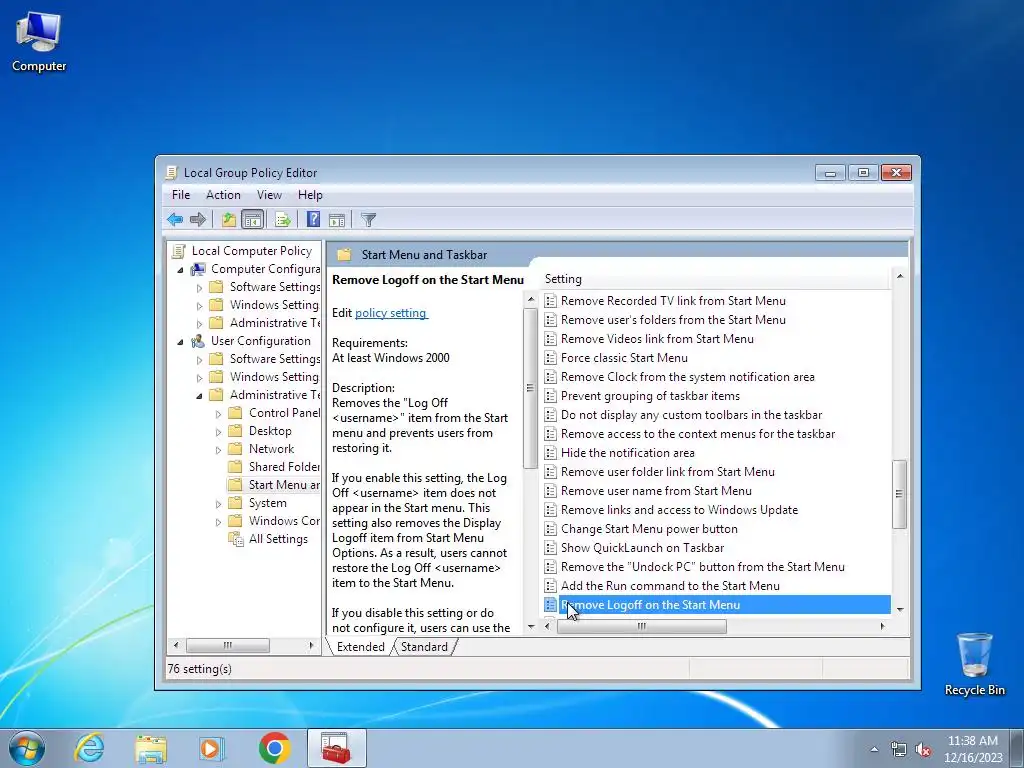Collapse User Configuration tree node
Screen dimensions: 1024x768
[181, 342]
